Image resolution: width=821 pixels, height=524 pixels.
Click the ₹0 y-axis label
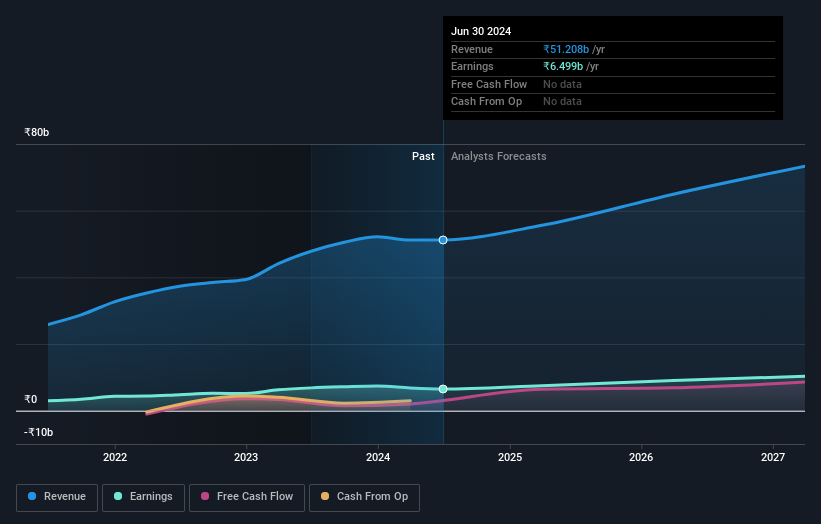30,399
